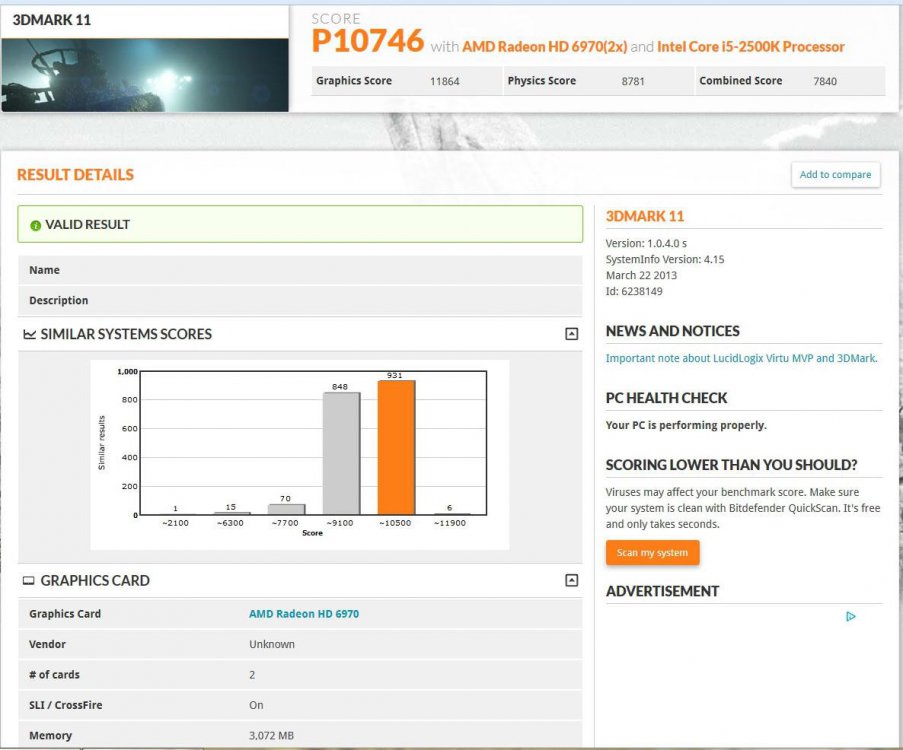Click the Intel Core i5-2500K Processor link
This screenshot has height=750, width=903.
(x=750, y=47)
